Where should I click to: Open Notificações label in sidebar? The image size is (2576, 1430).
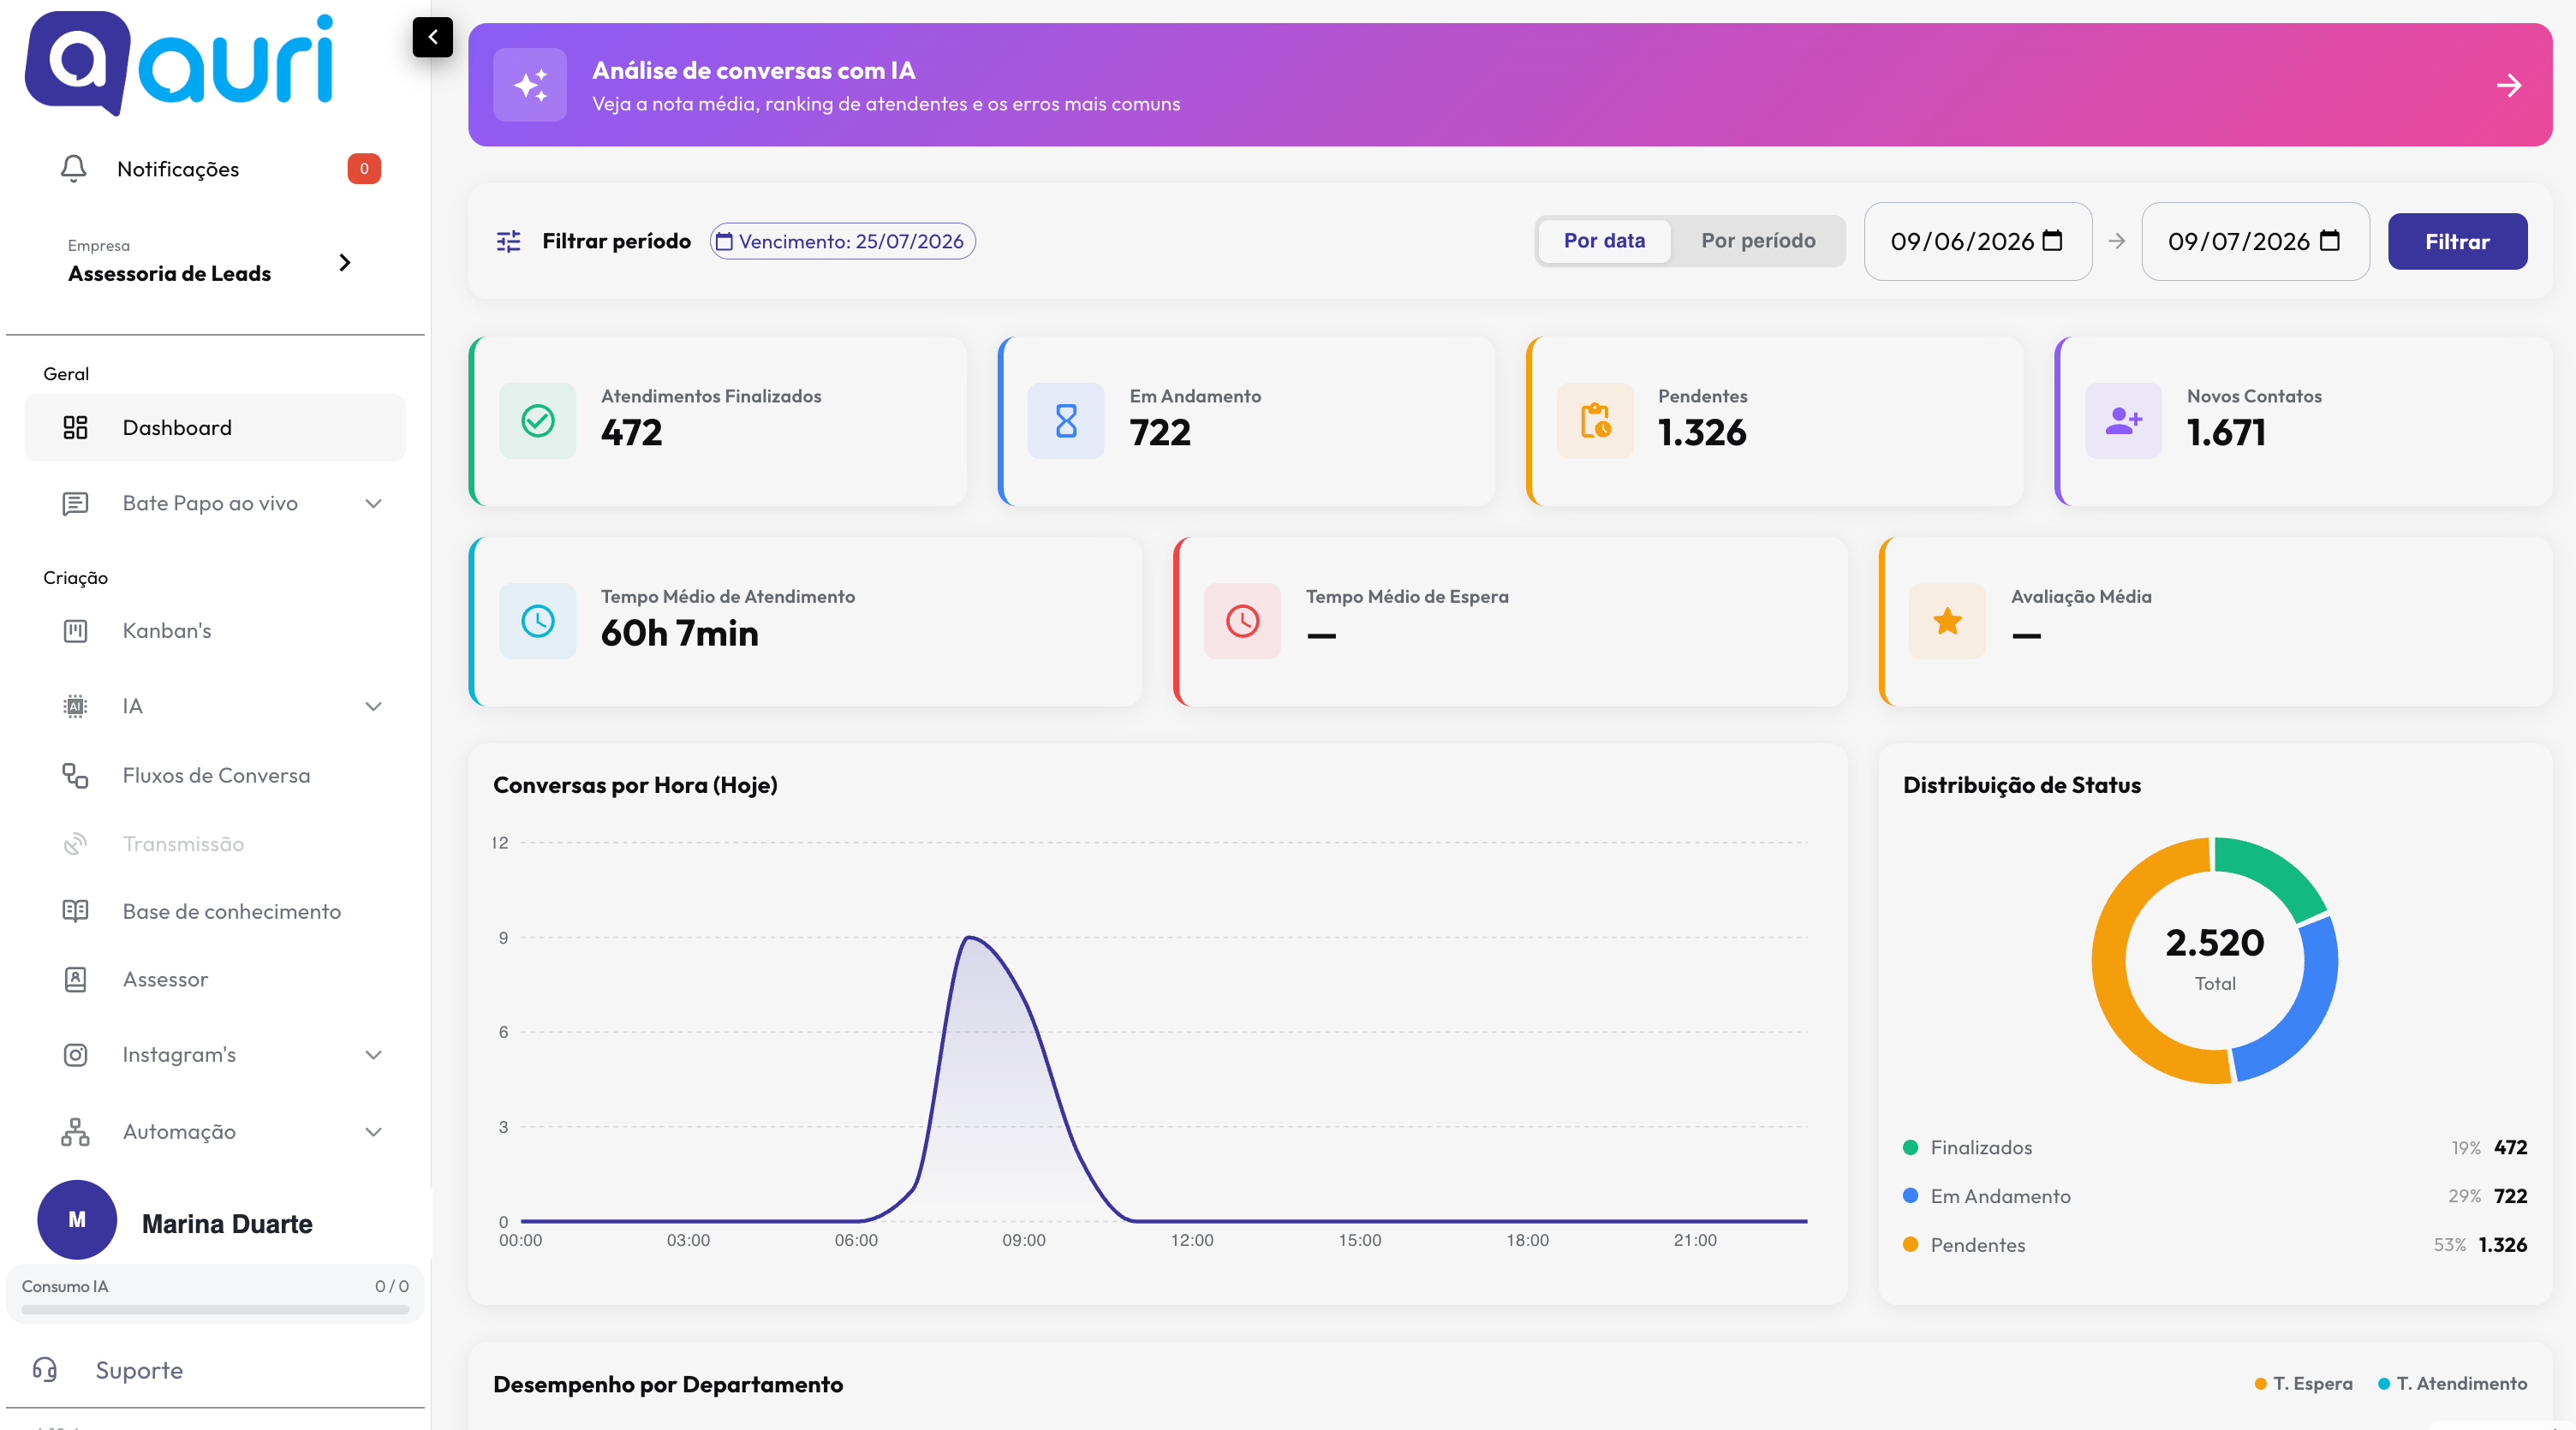click(x=178, y=169)
